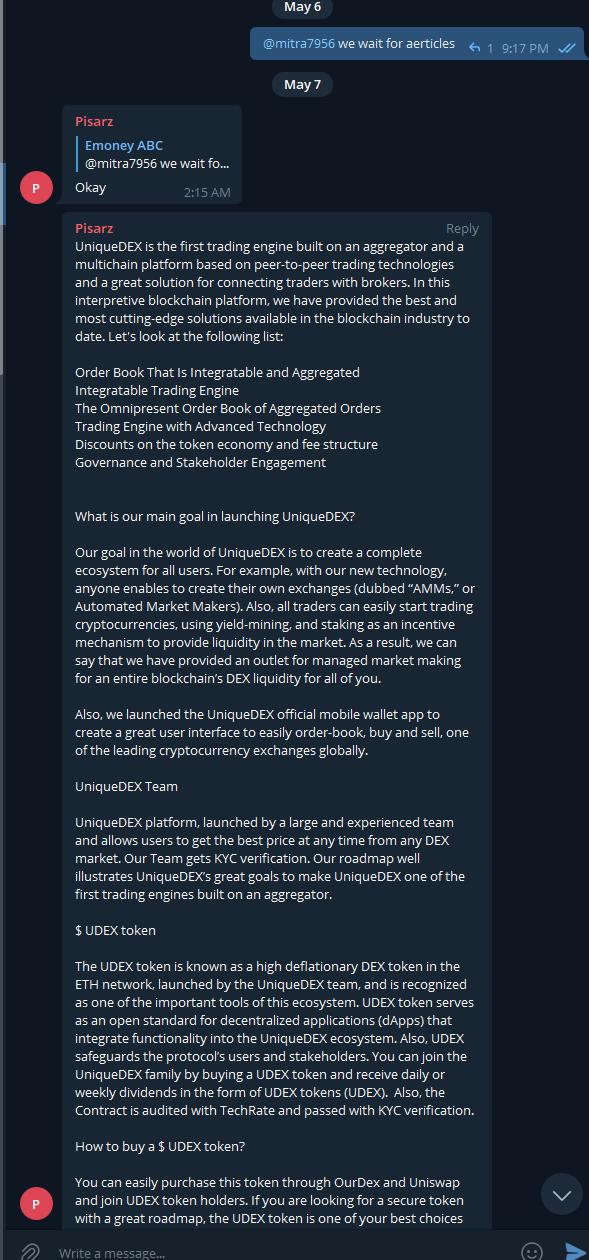Click the 9:17 PM timestamp on the sent message

click(x=525, y=47)
